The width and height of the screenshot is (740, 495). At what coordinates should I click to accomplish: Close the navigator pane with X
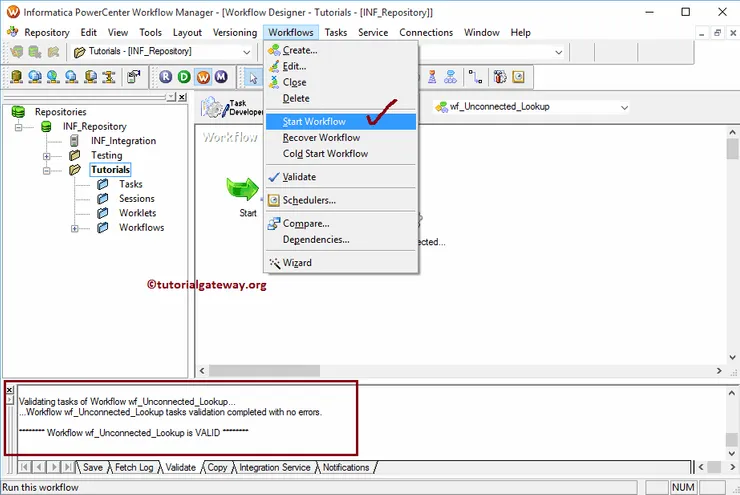(x=182, y=97)
